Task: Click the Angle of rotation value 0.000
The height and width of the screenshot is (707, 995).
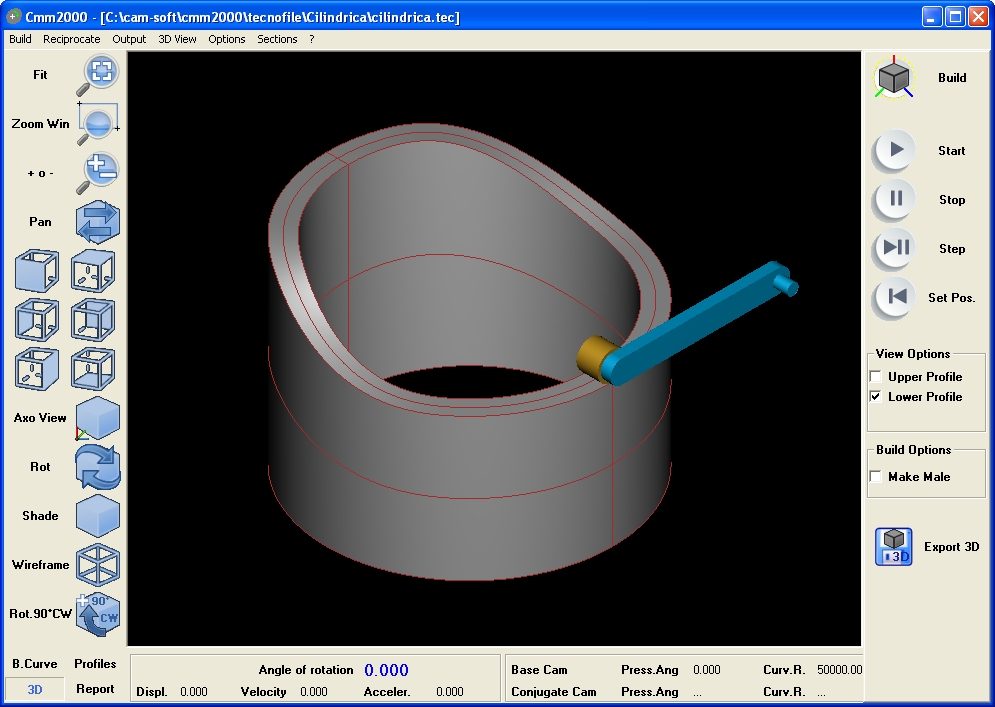Action: [386, 670]
